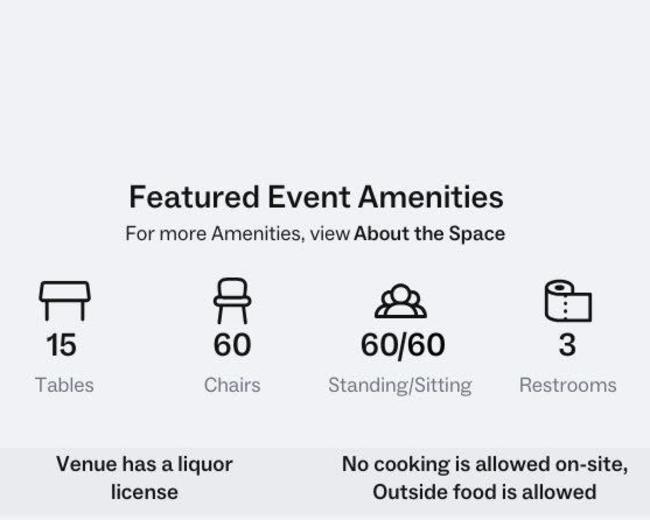This screenshot has width=650, height=520.
Task: Click Outside food is allowed text
Action: click(x=485, y=493)
